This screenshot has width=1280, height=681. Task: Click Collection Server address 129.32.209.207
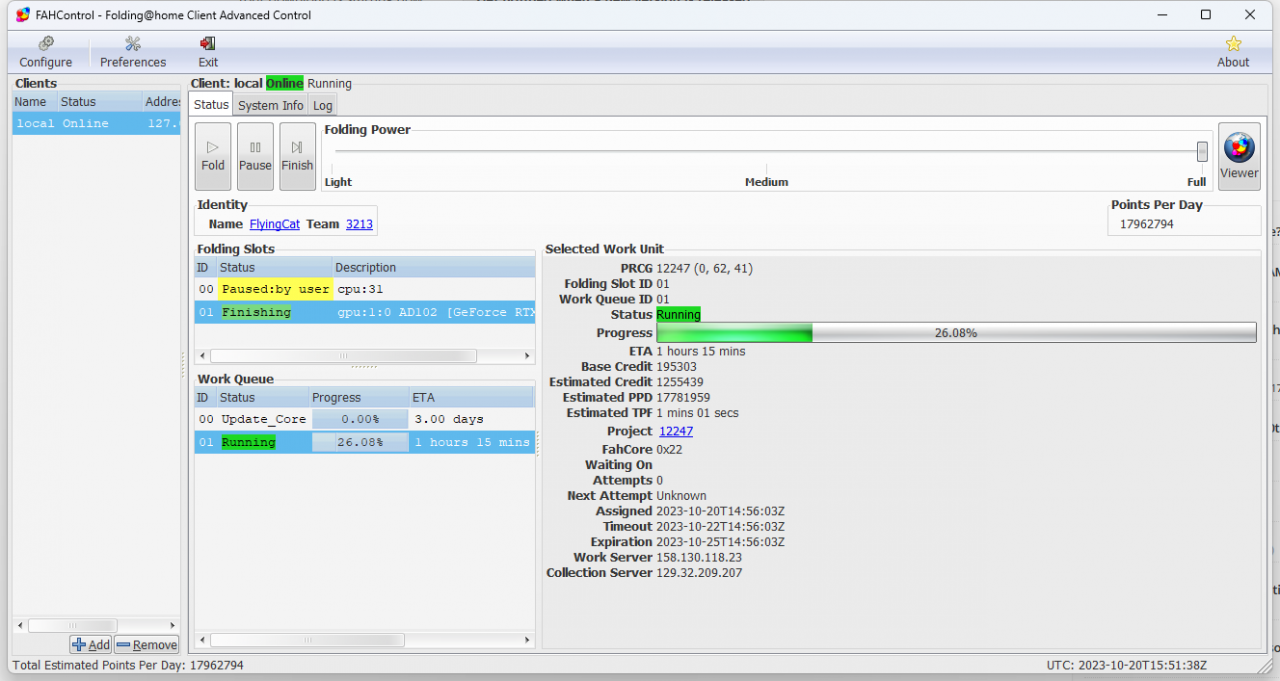[699, 573]
